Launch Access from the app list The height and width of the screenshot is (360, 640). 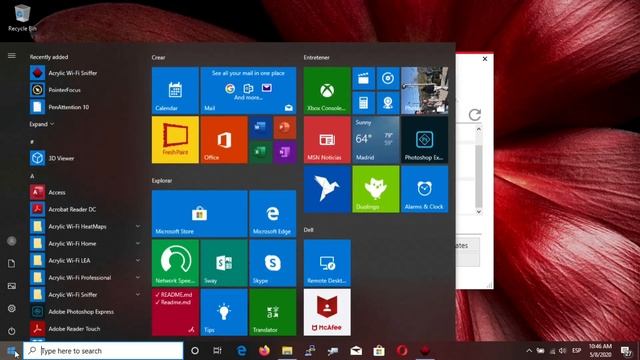tap(85, 192)
